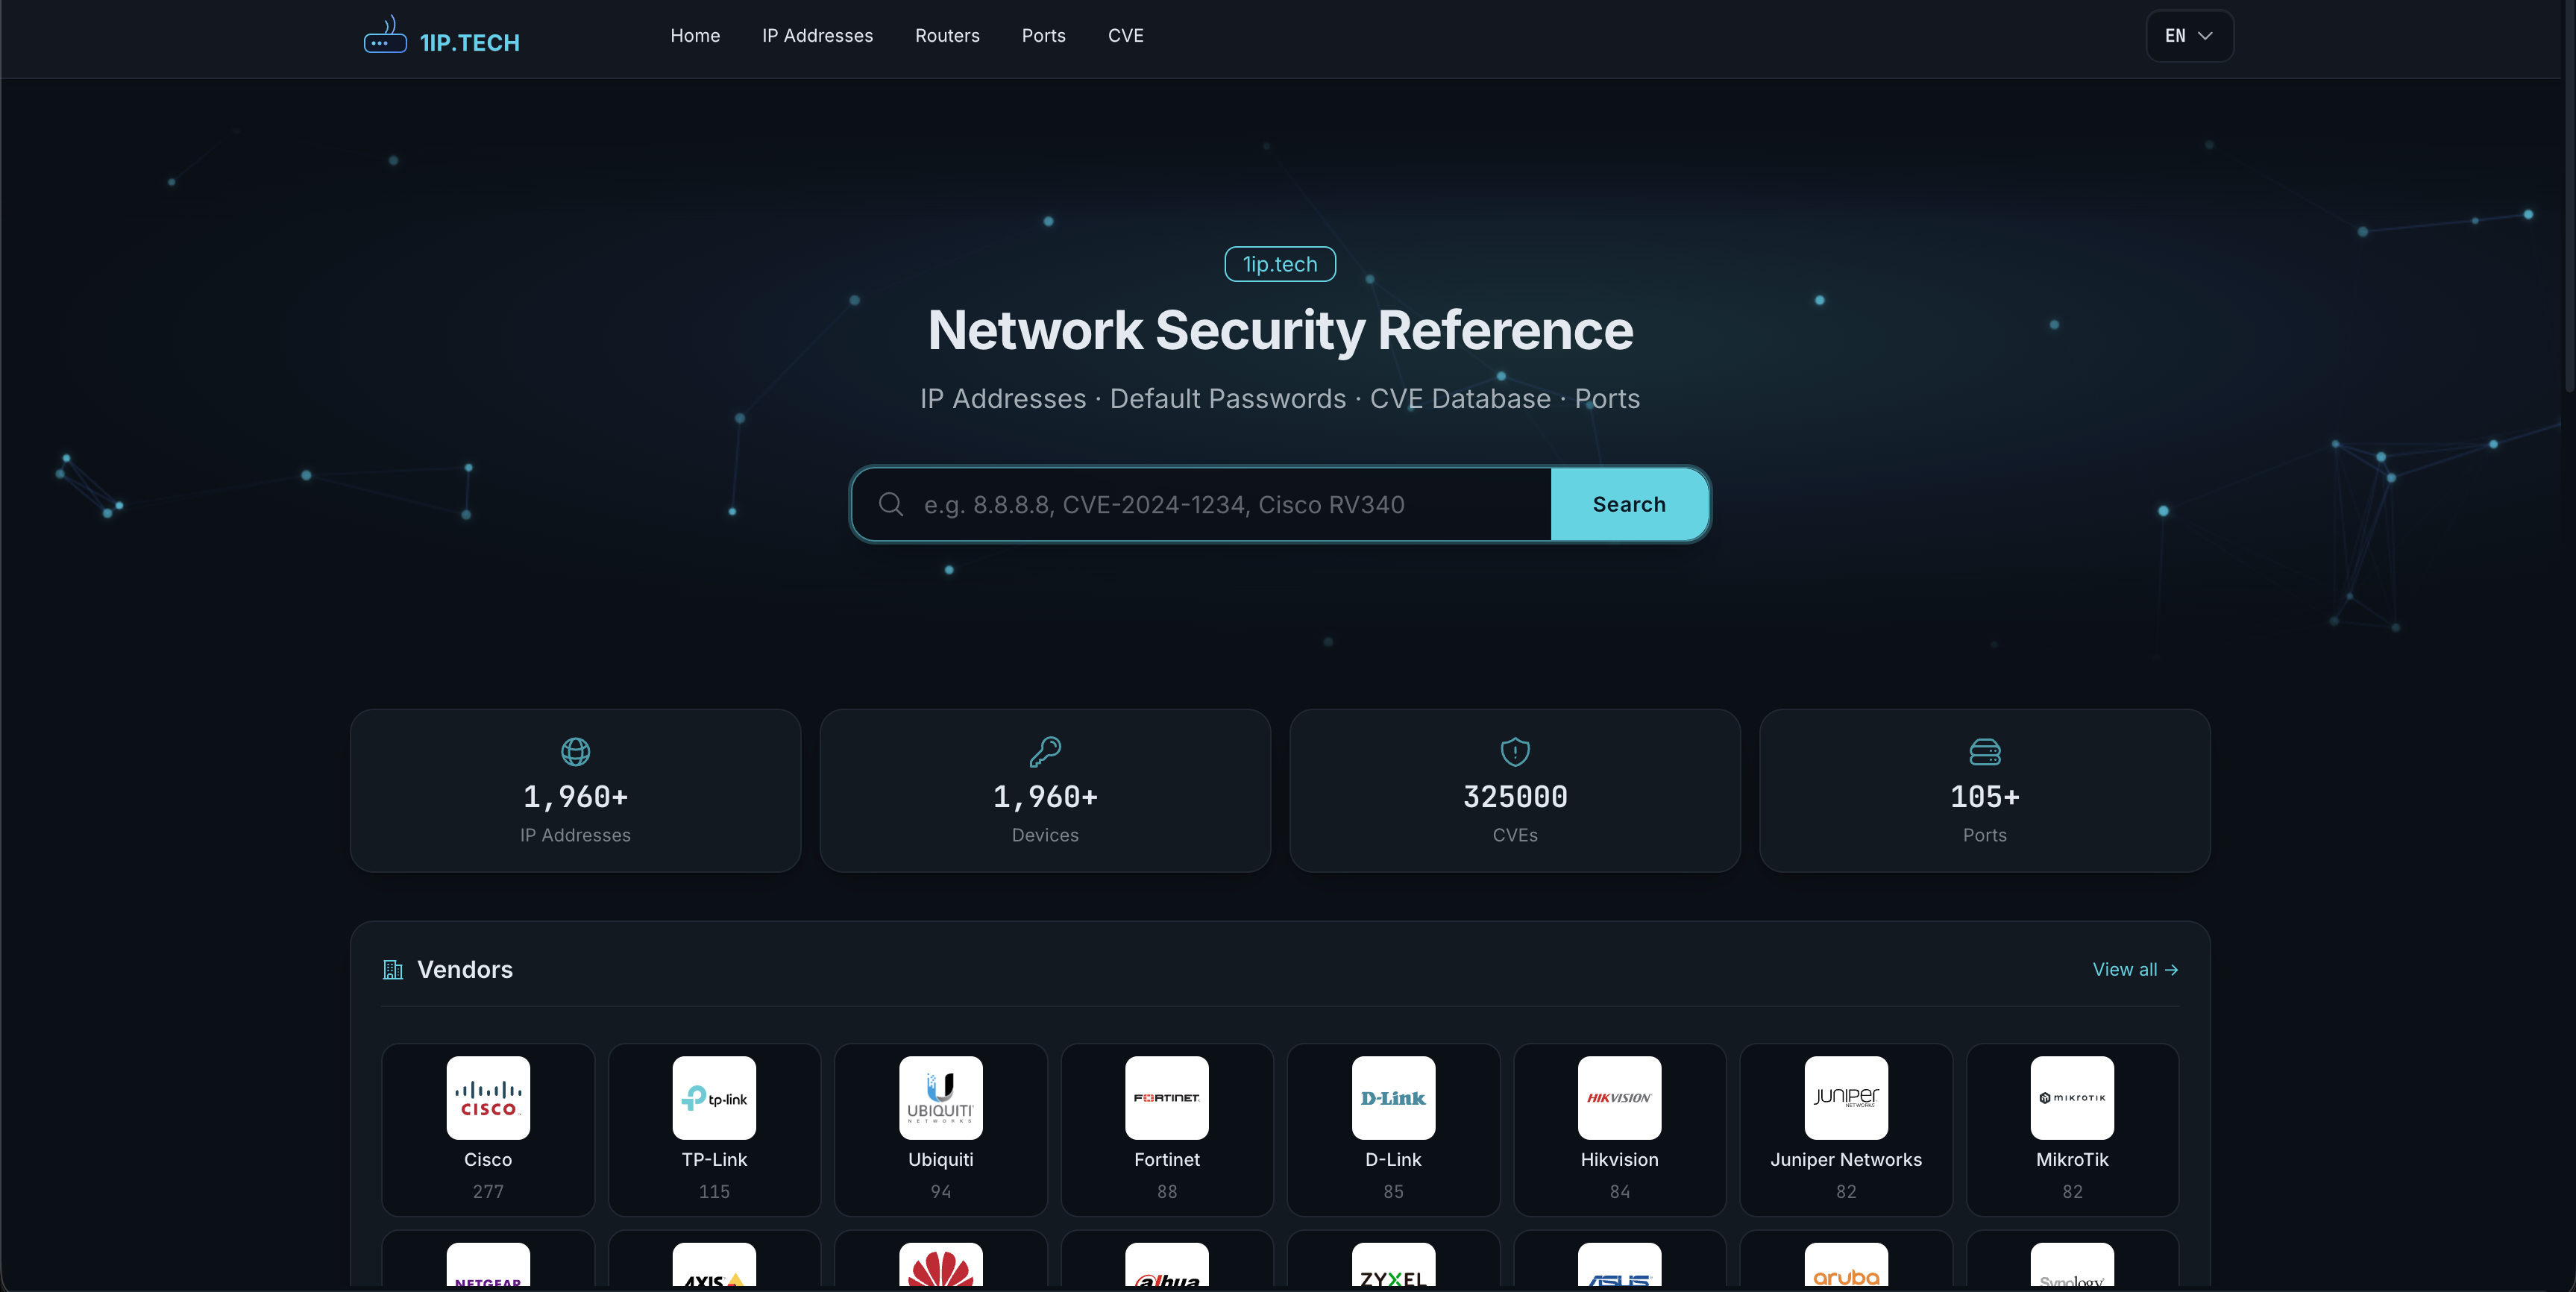
Task: Open the Huawei vendor logo
Action: point(941,1265)
